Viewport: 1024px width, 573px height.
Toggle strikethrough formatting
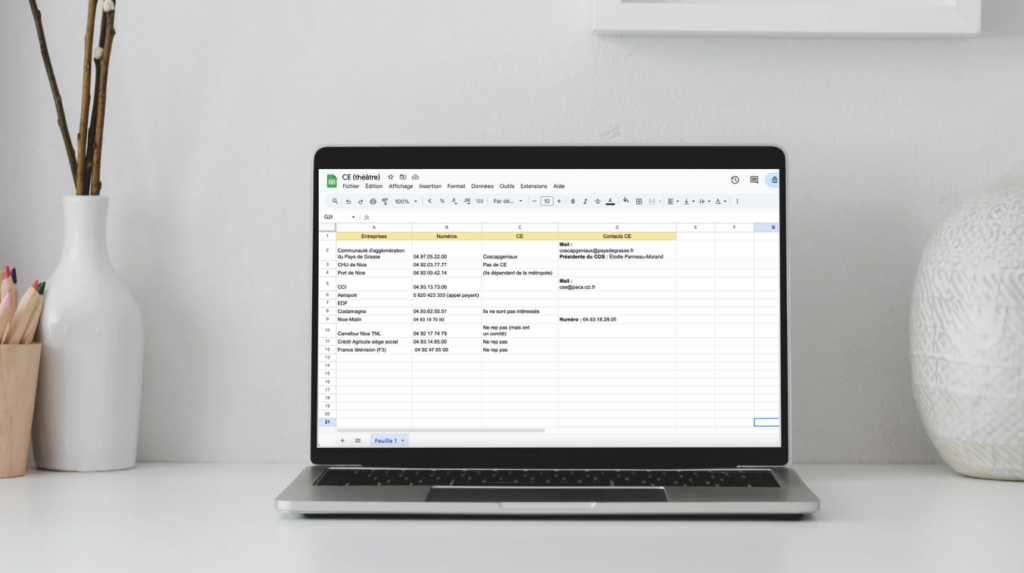click(x=598, y=201)
